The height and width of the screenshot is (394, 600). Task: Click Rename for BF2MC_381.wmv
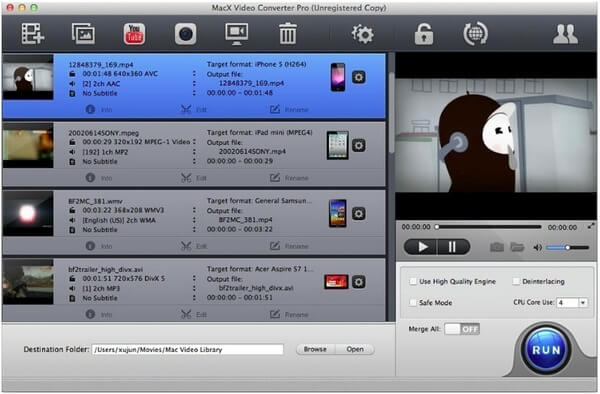click(x=289, y=246)
